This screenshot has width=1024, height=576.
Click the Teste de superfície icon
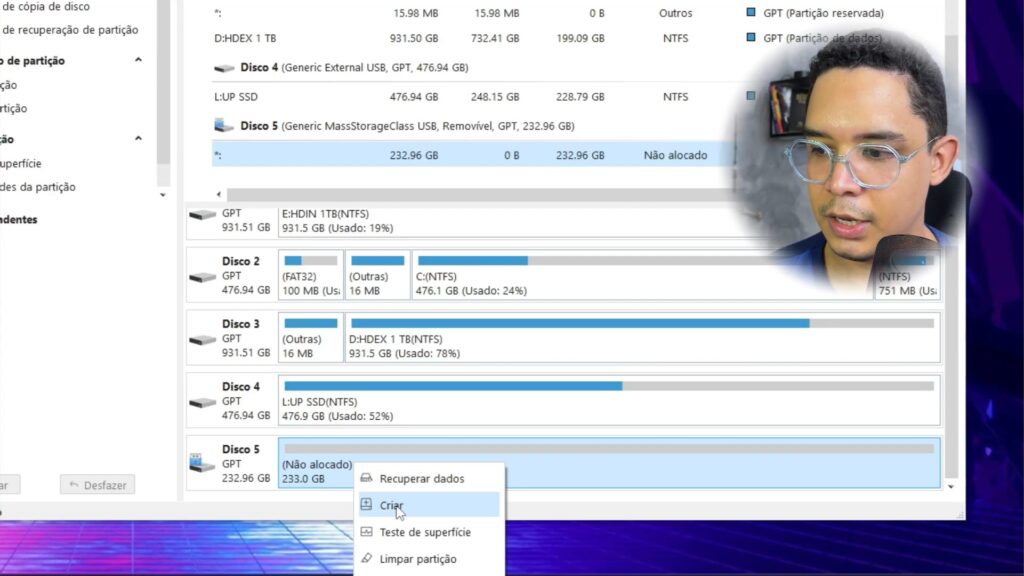366,532
